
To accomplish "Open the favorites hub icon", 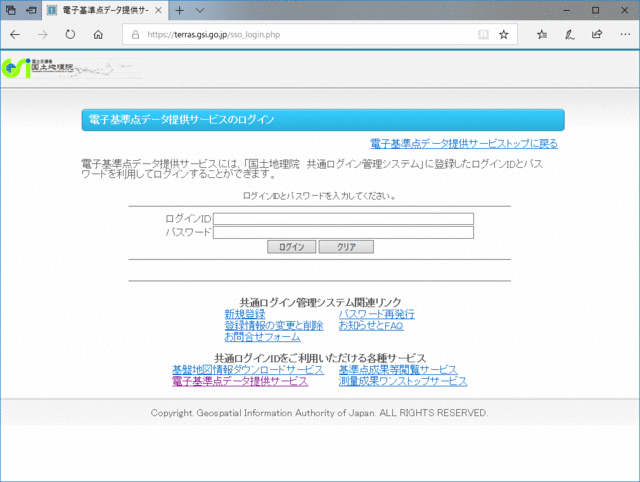I will [x=542, y=35].
